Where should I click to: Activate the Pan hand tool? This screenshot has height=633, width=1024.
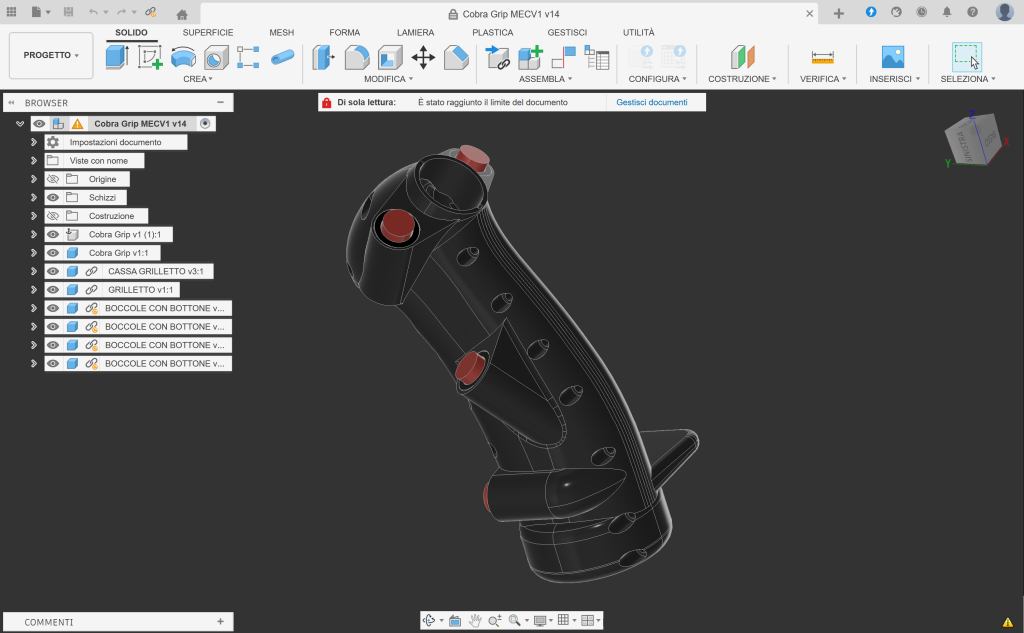click(x=475, y=621)
